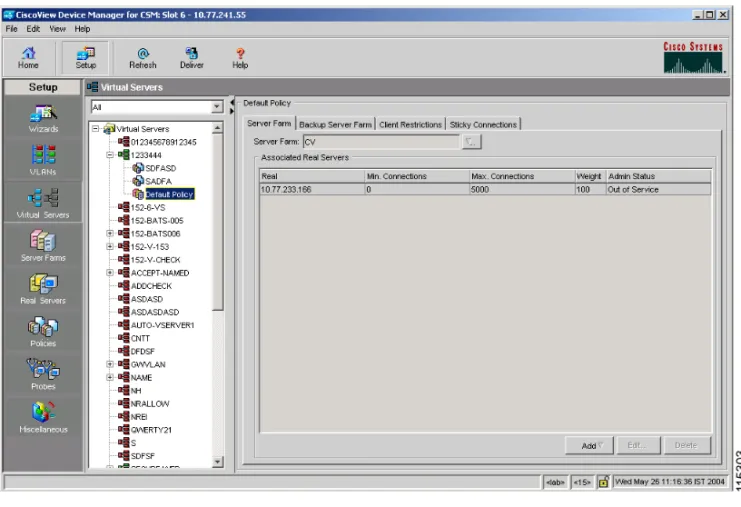The height and width of the screenshot is (507, 741).
Task: Select the AUTO-VSERVER1 virtual server
Action: click(x=163, y=325)
